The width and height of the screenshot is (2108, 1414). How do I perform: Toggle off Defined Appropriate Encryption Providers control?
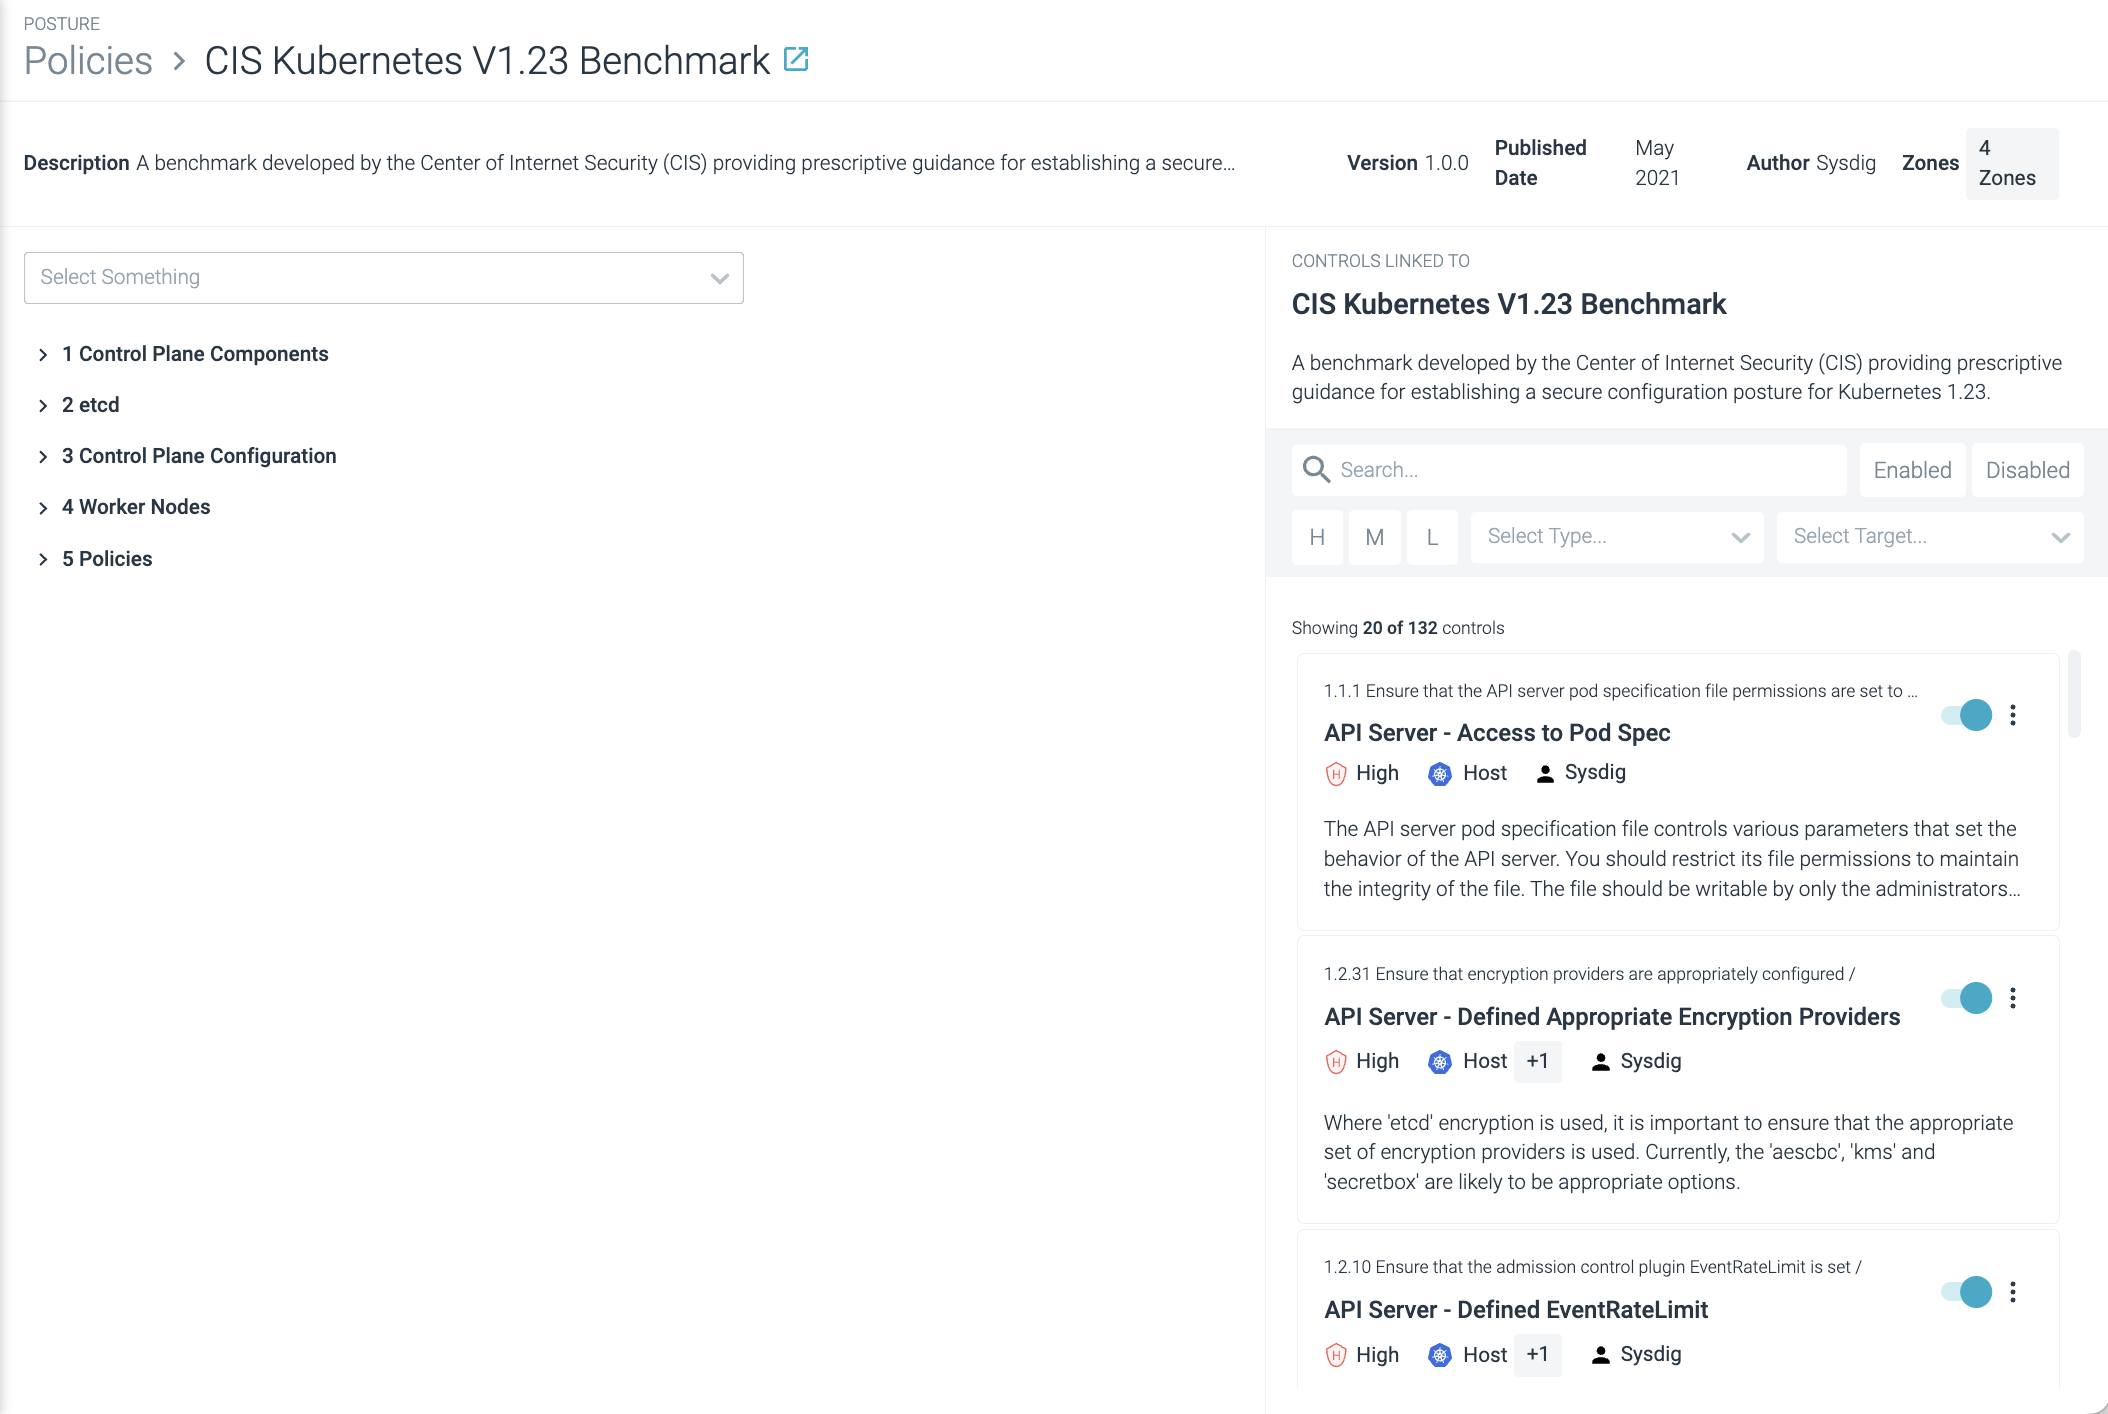[x=1967, y=998]
